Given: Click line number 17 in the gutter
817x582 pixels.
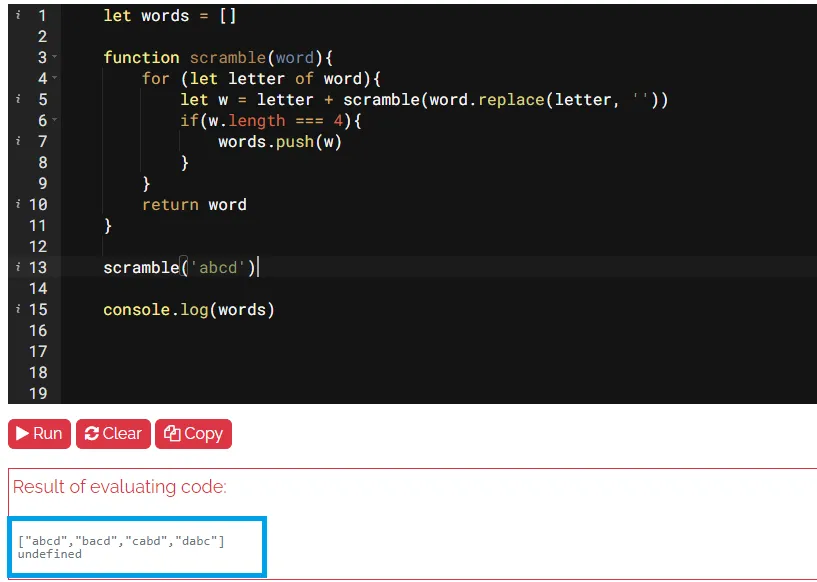Looking at the screenshot, I should point(38,352).
